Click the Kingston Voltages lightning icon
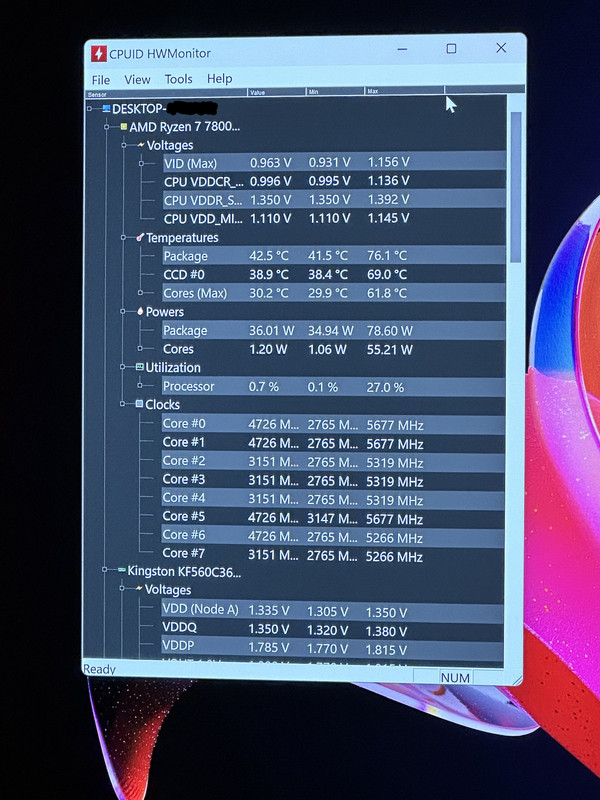 tap(139, 589)
